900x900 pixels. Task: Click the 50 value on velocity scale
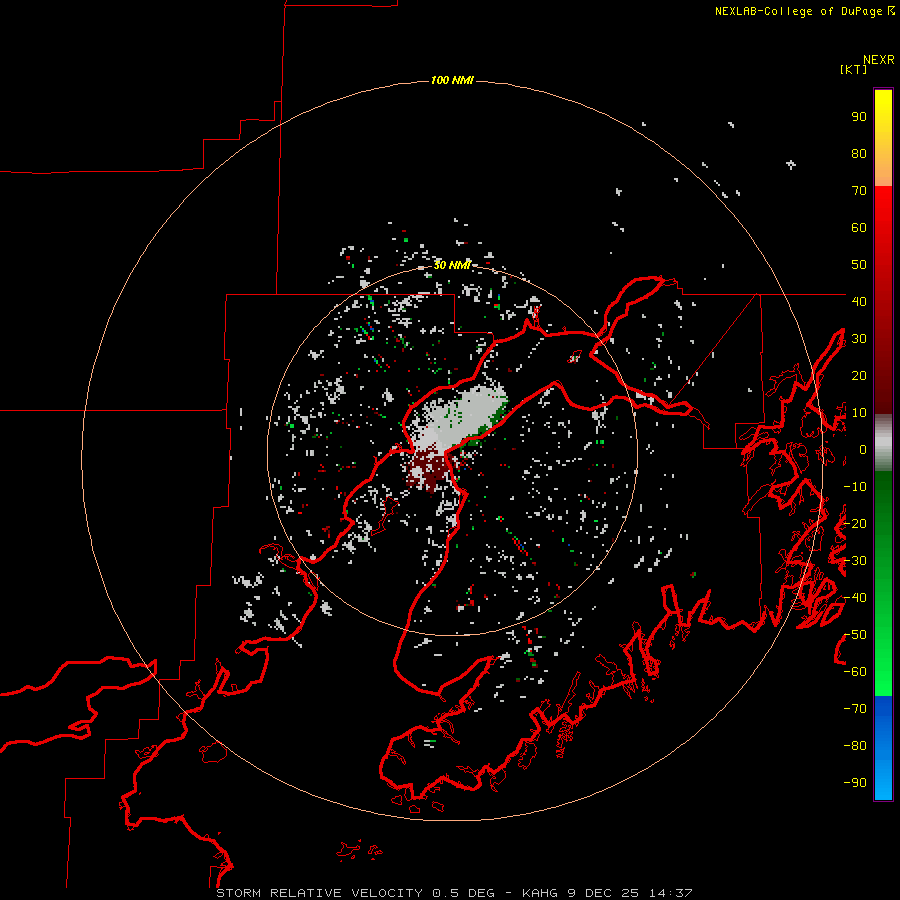[859, 265]
